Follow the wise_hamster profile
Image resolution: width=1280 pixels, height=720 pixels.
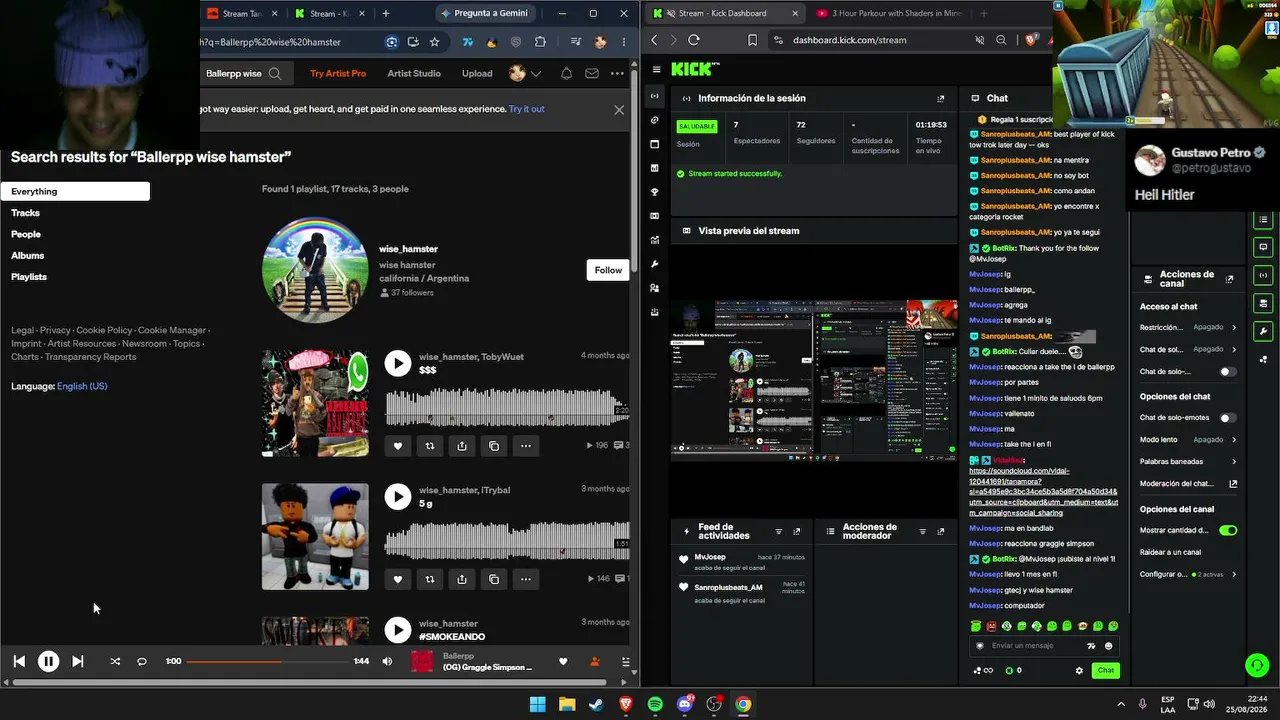click(608, 270)
